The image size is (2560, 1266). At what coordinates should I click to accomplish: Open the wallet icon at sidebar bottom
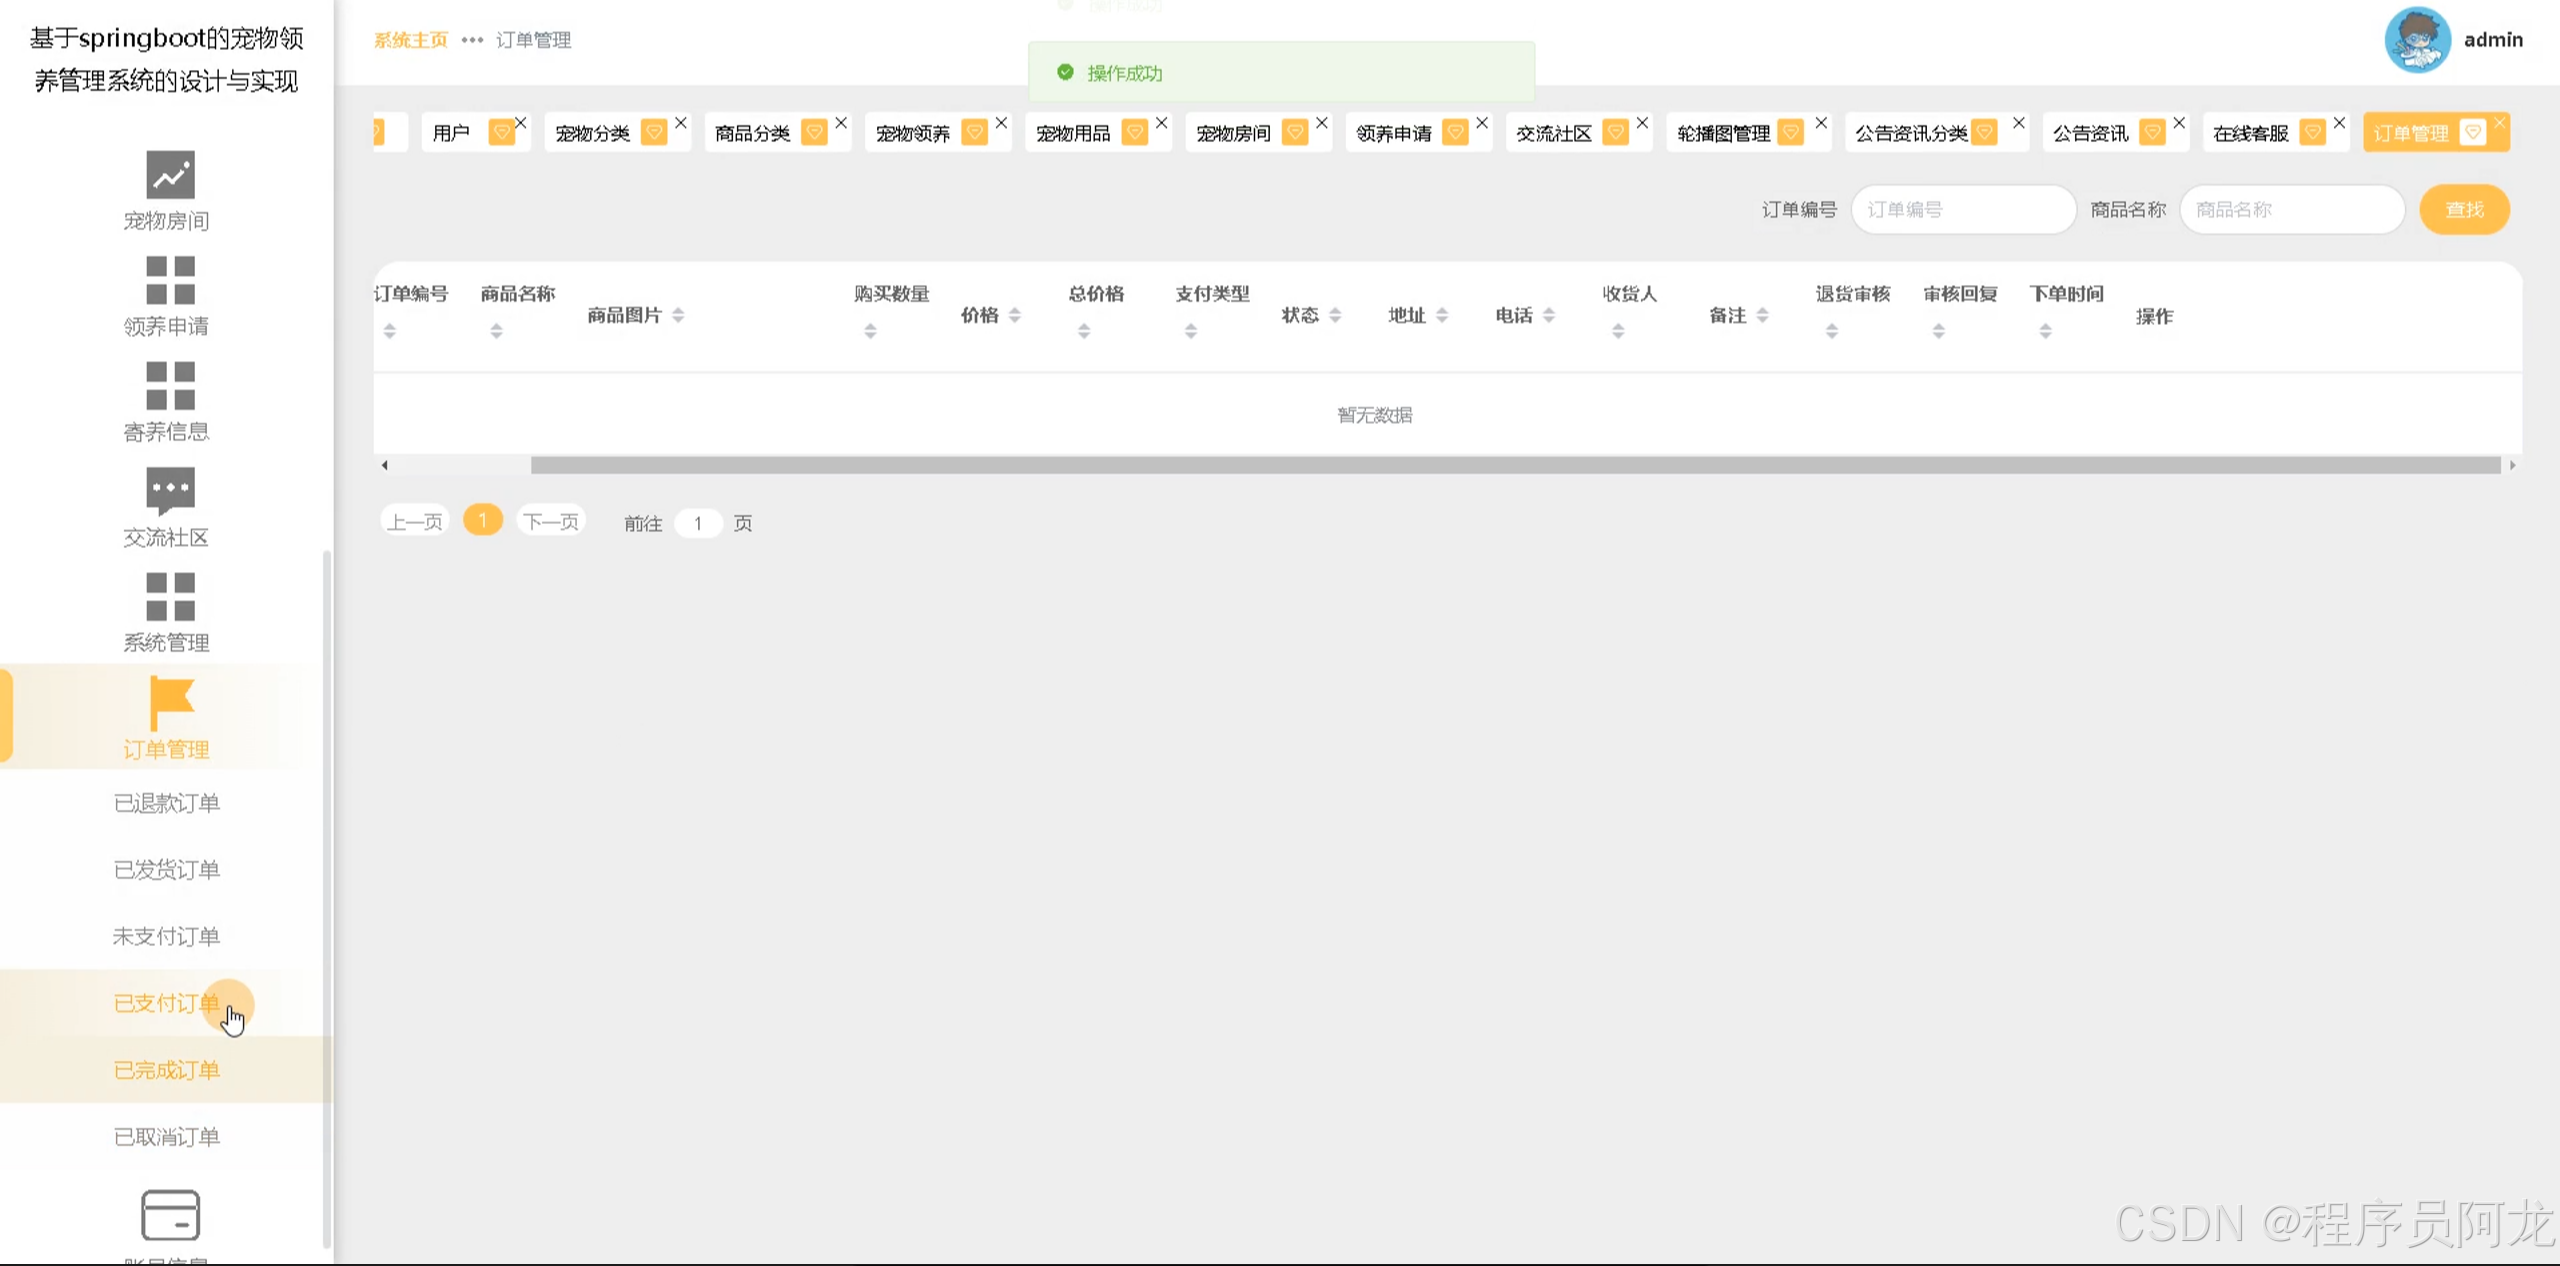pyautogui.click(x=170, y=1215)
